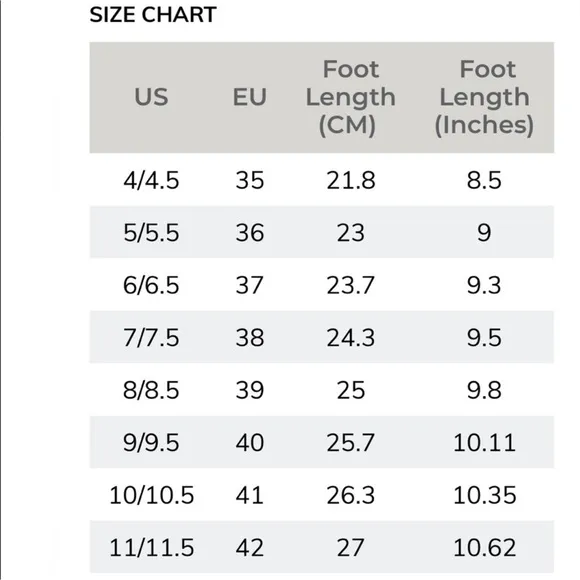Click the 10.62 inches cell
The height and width of the screenshot is (580, 580).
[x=484, y=548]
